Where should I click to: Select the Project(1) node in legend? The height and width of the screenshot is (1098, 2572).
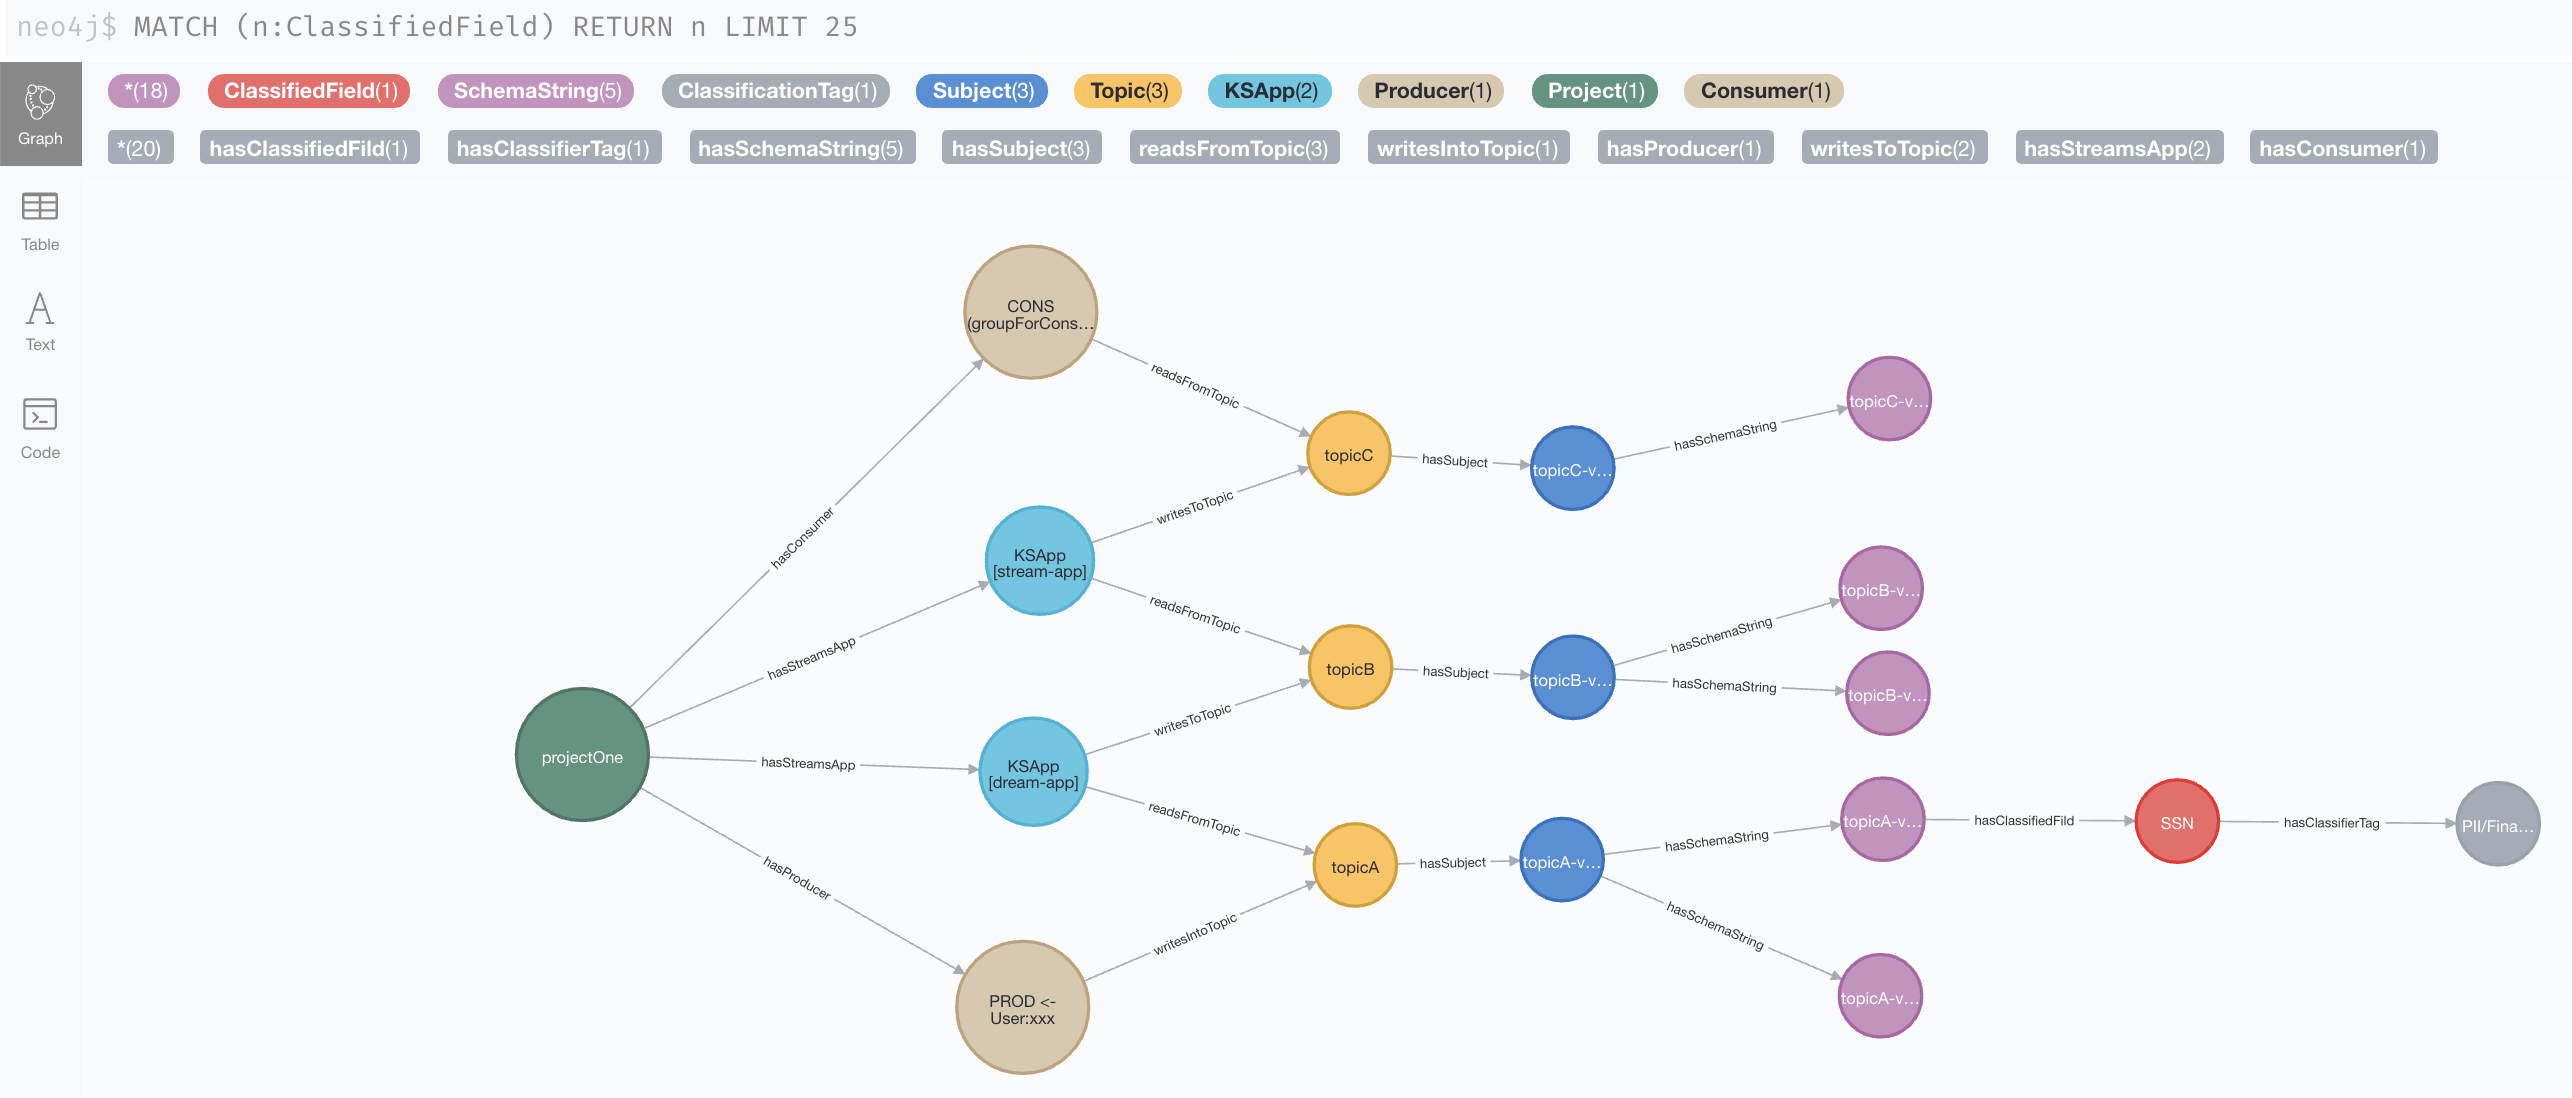(x=1598, y=90)
